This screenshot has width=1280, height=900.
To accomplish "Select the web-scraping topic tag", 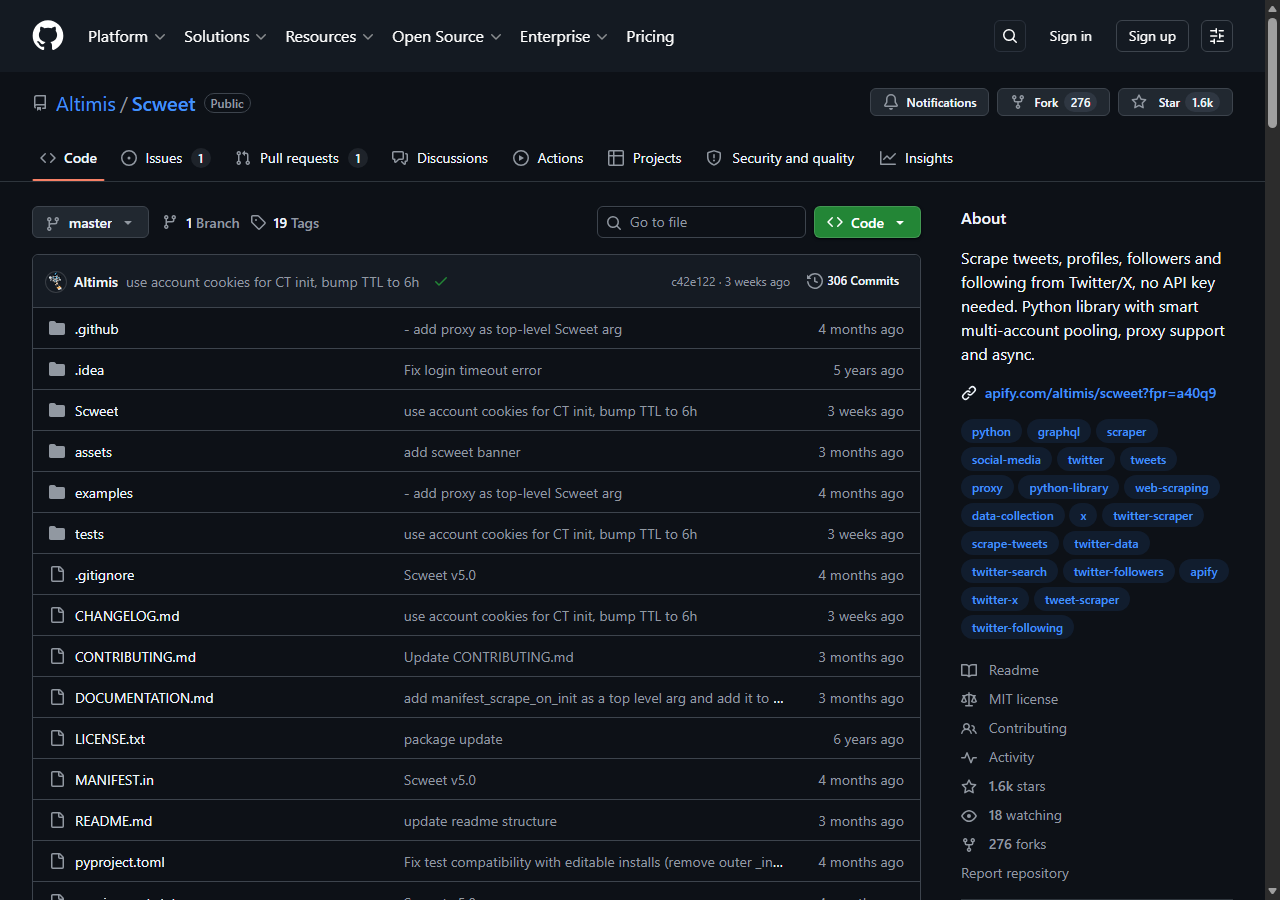I will point(1172,488).
